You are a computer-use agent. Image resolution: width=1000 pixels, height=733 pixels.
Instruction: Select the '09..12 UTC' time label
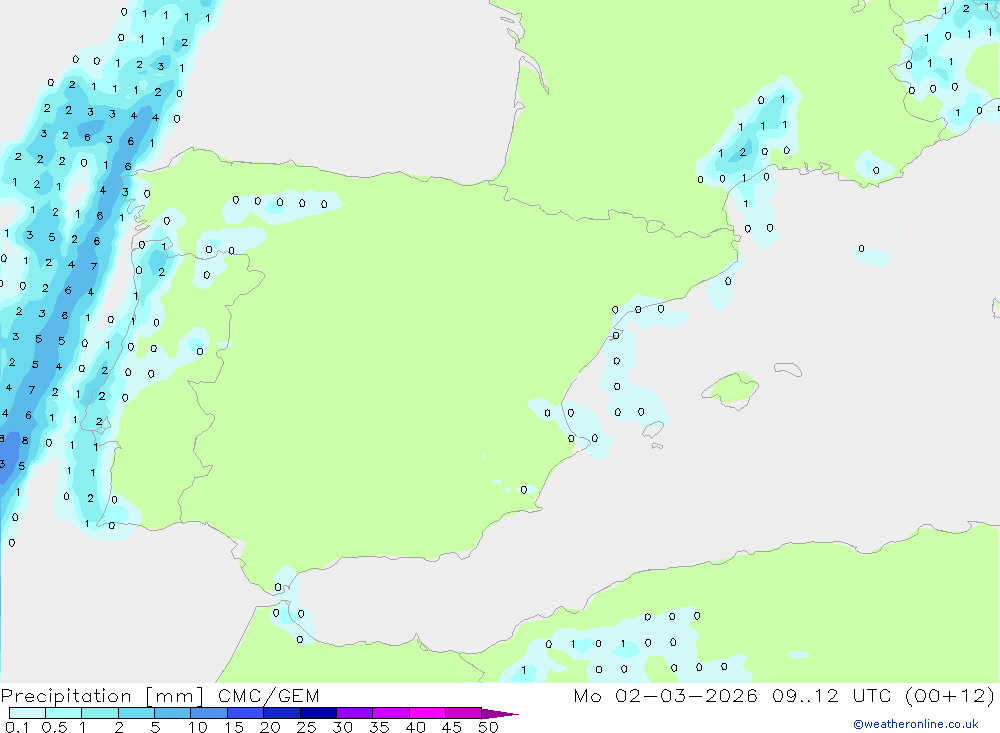point(831,695)
